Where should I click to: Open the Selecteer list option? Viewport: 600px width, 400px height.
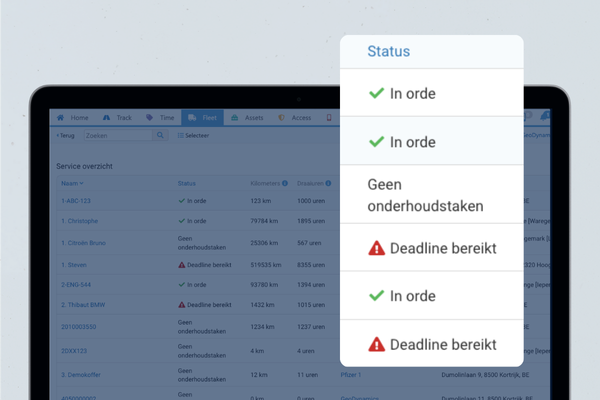click(x=193, y=135)
